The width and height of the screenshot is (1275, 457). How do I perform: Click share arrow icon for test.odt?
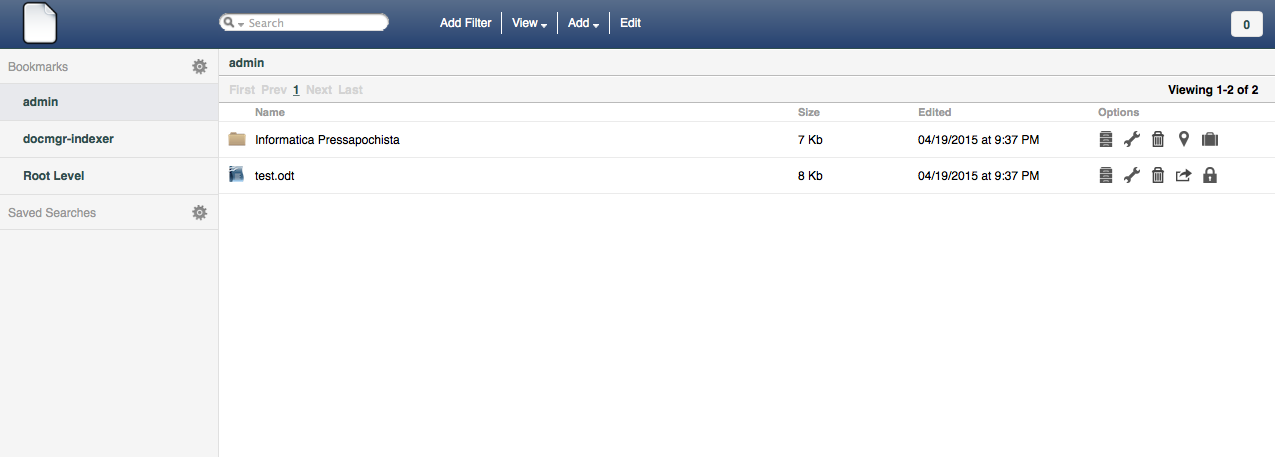tap(1184, 176)
